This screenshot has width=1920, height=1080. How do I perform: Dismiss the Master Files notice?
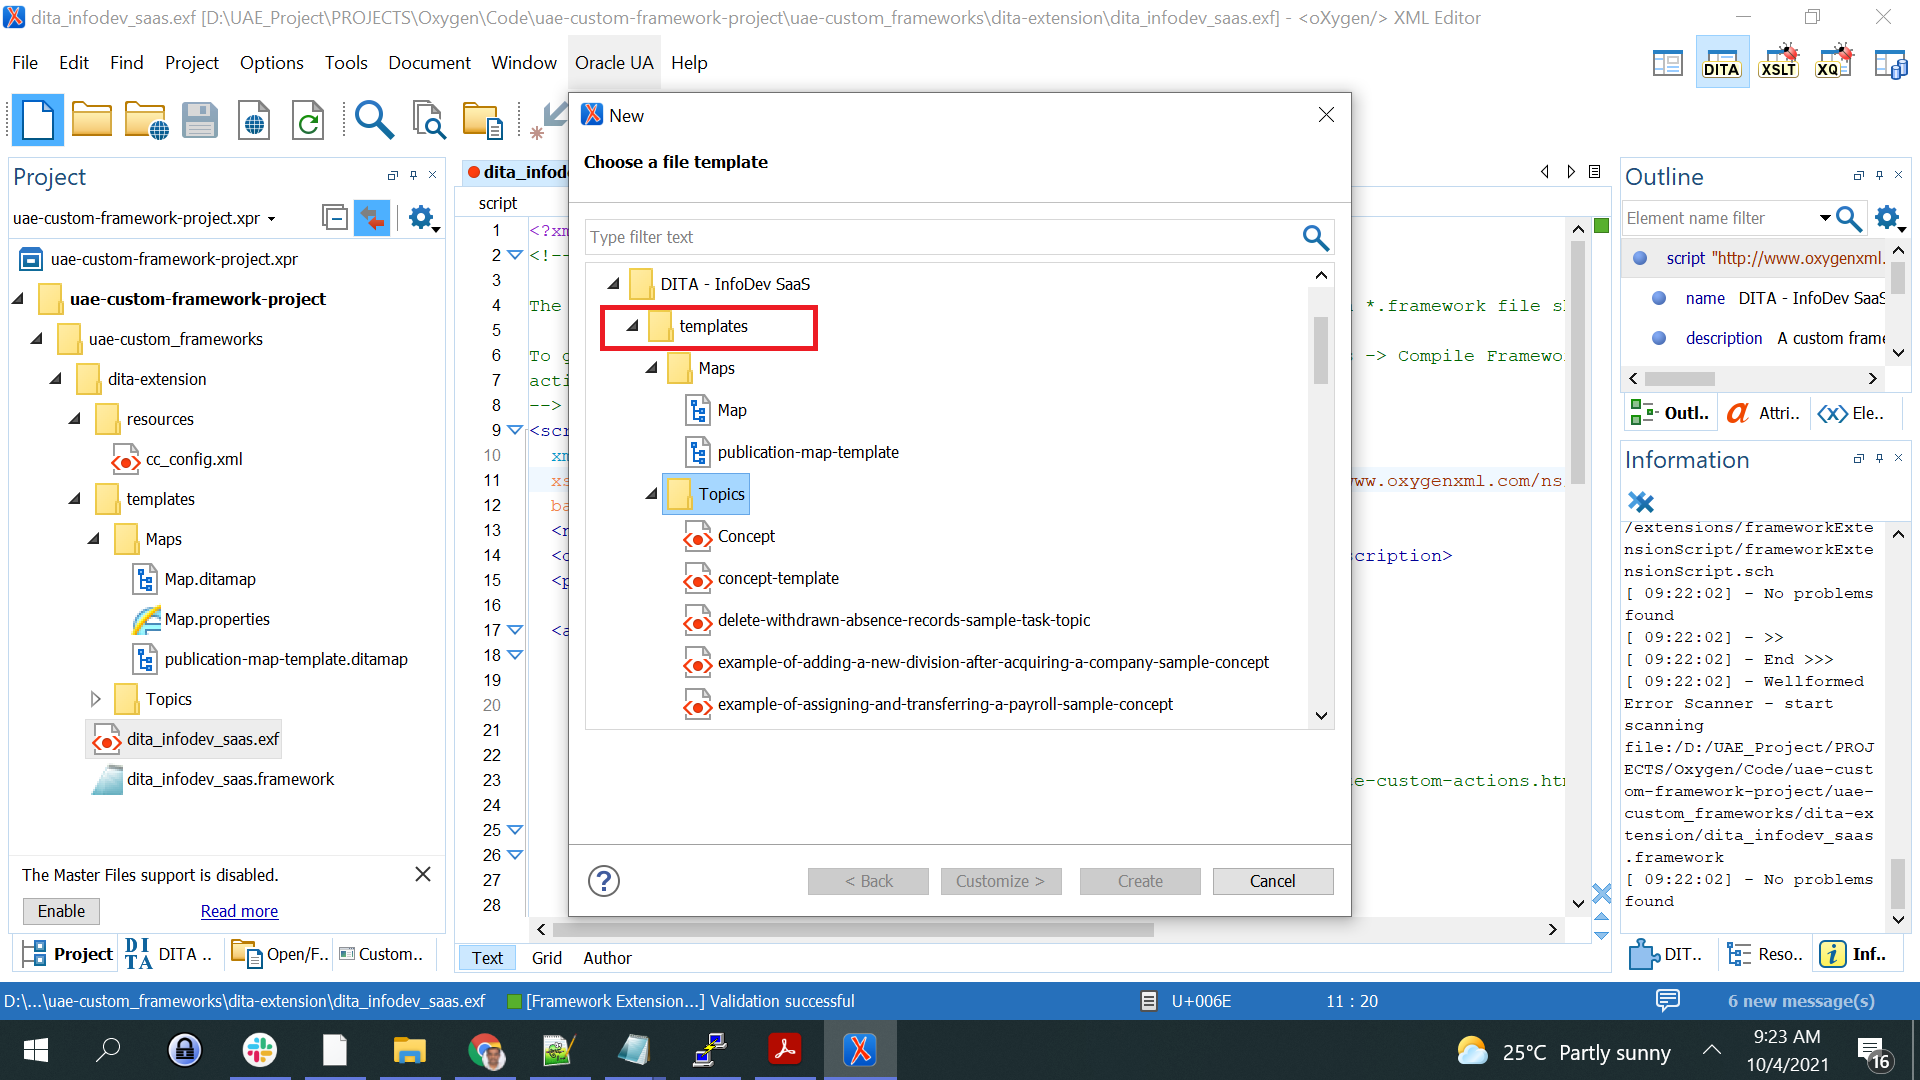423,874
